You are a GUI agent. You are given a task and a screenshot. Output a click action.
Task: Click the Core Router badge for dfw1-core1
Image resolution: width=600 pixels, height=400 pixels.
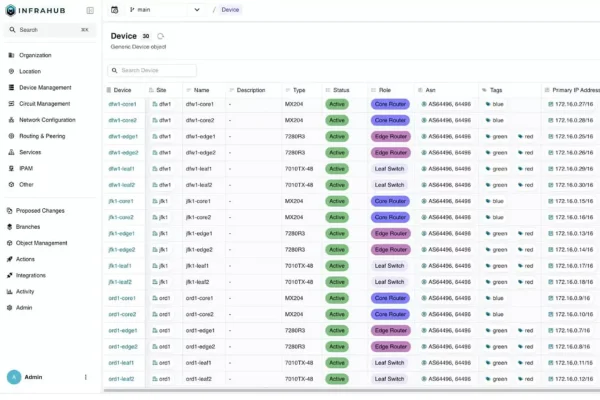click(x=390, y=104)
